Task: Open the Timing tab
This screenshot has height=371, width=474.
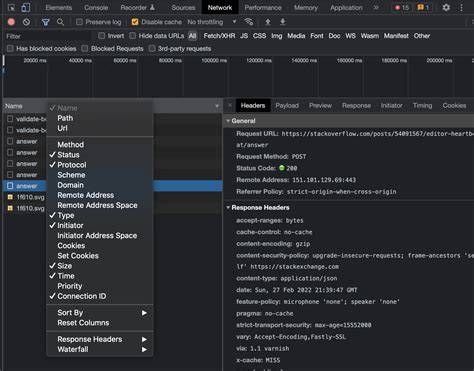Action: [x=422, y=106]
